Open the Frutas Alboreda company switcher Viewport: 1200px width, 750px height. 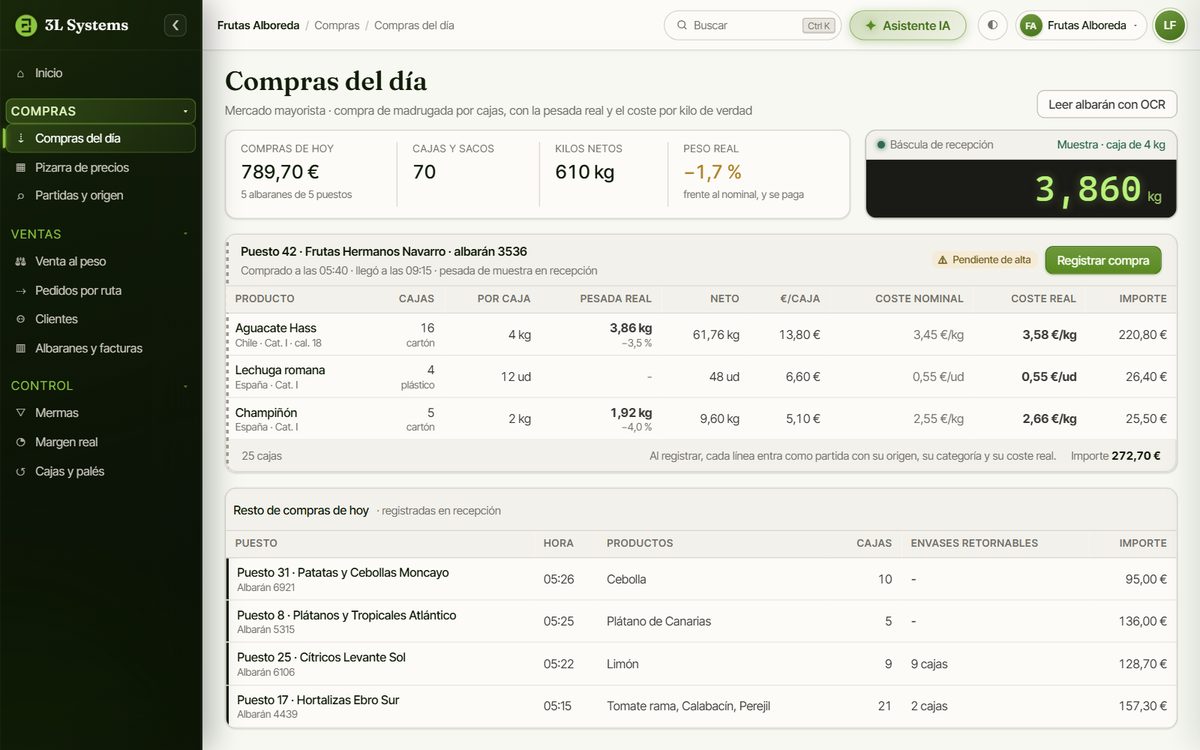point(1081,26)
